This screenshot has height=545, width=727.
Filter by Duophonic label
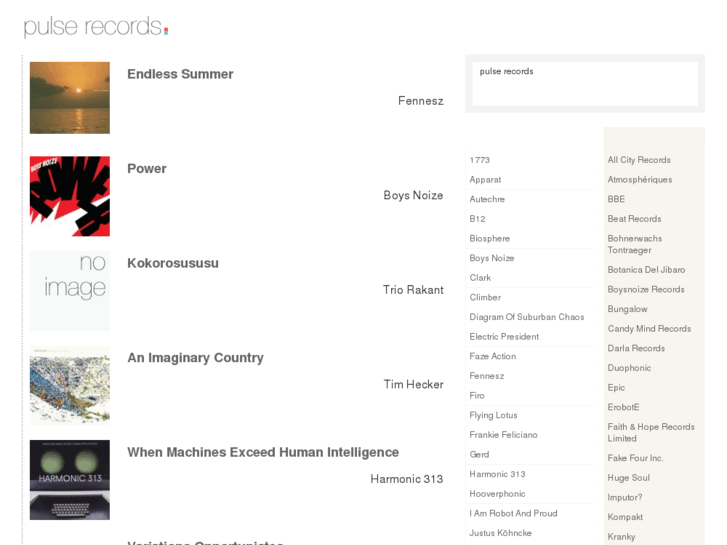[629, 368]
